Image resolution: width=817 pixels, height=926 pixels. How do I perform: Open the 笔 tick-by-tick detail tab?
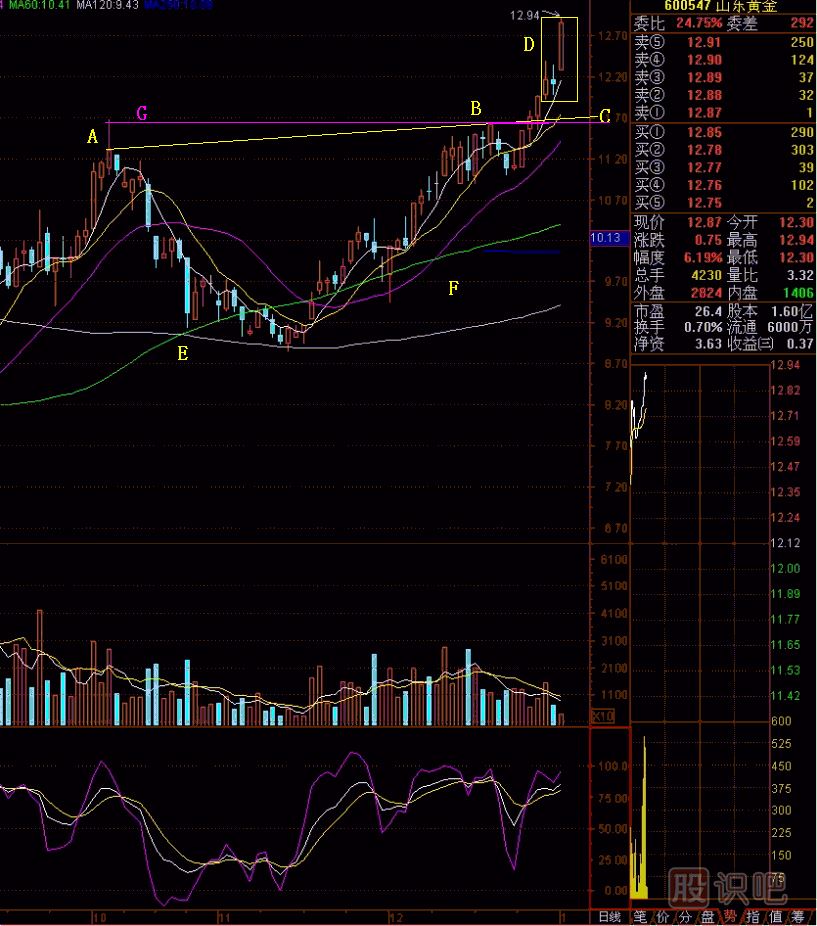(639, 917)
